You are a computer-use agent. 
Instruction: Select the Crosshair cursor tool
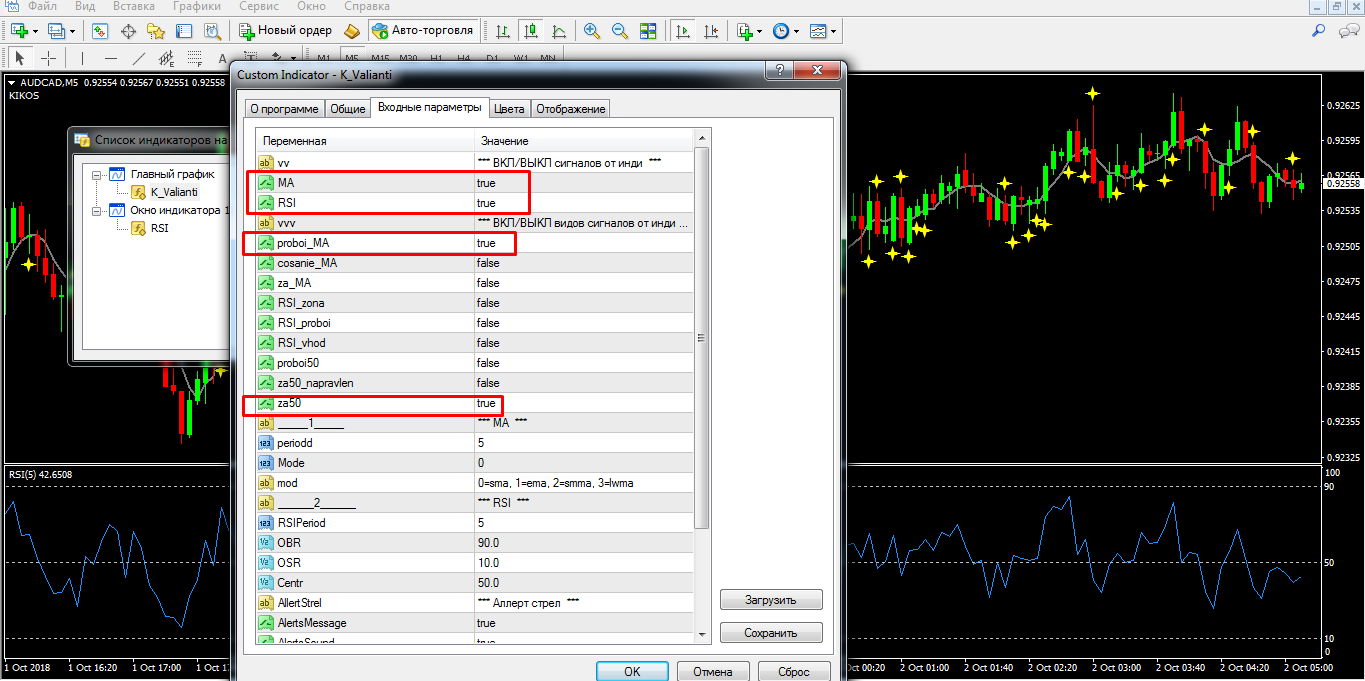click(47, 58)
